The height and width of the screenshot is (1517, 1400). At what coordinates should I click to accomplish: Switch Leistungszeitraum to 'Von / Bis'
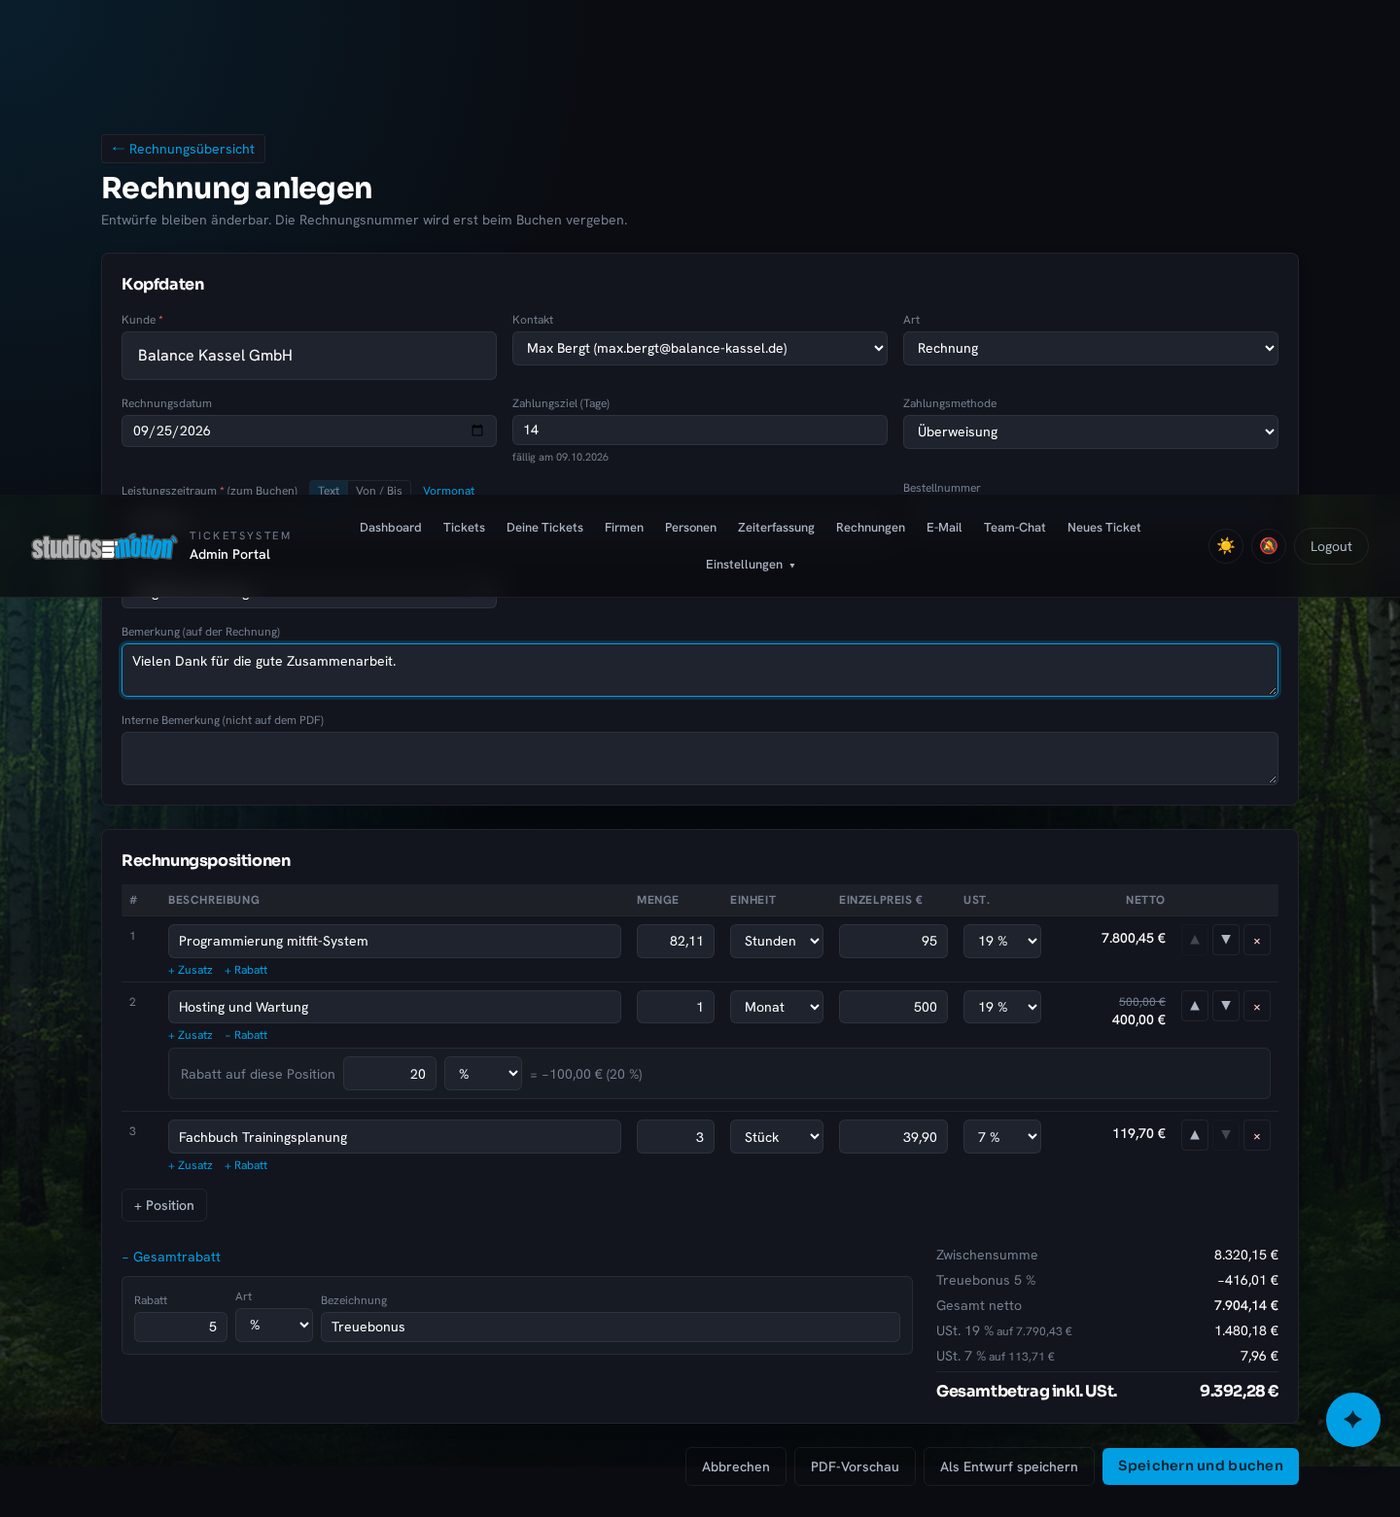[x=379, y=490]
